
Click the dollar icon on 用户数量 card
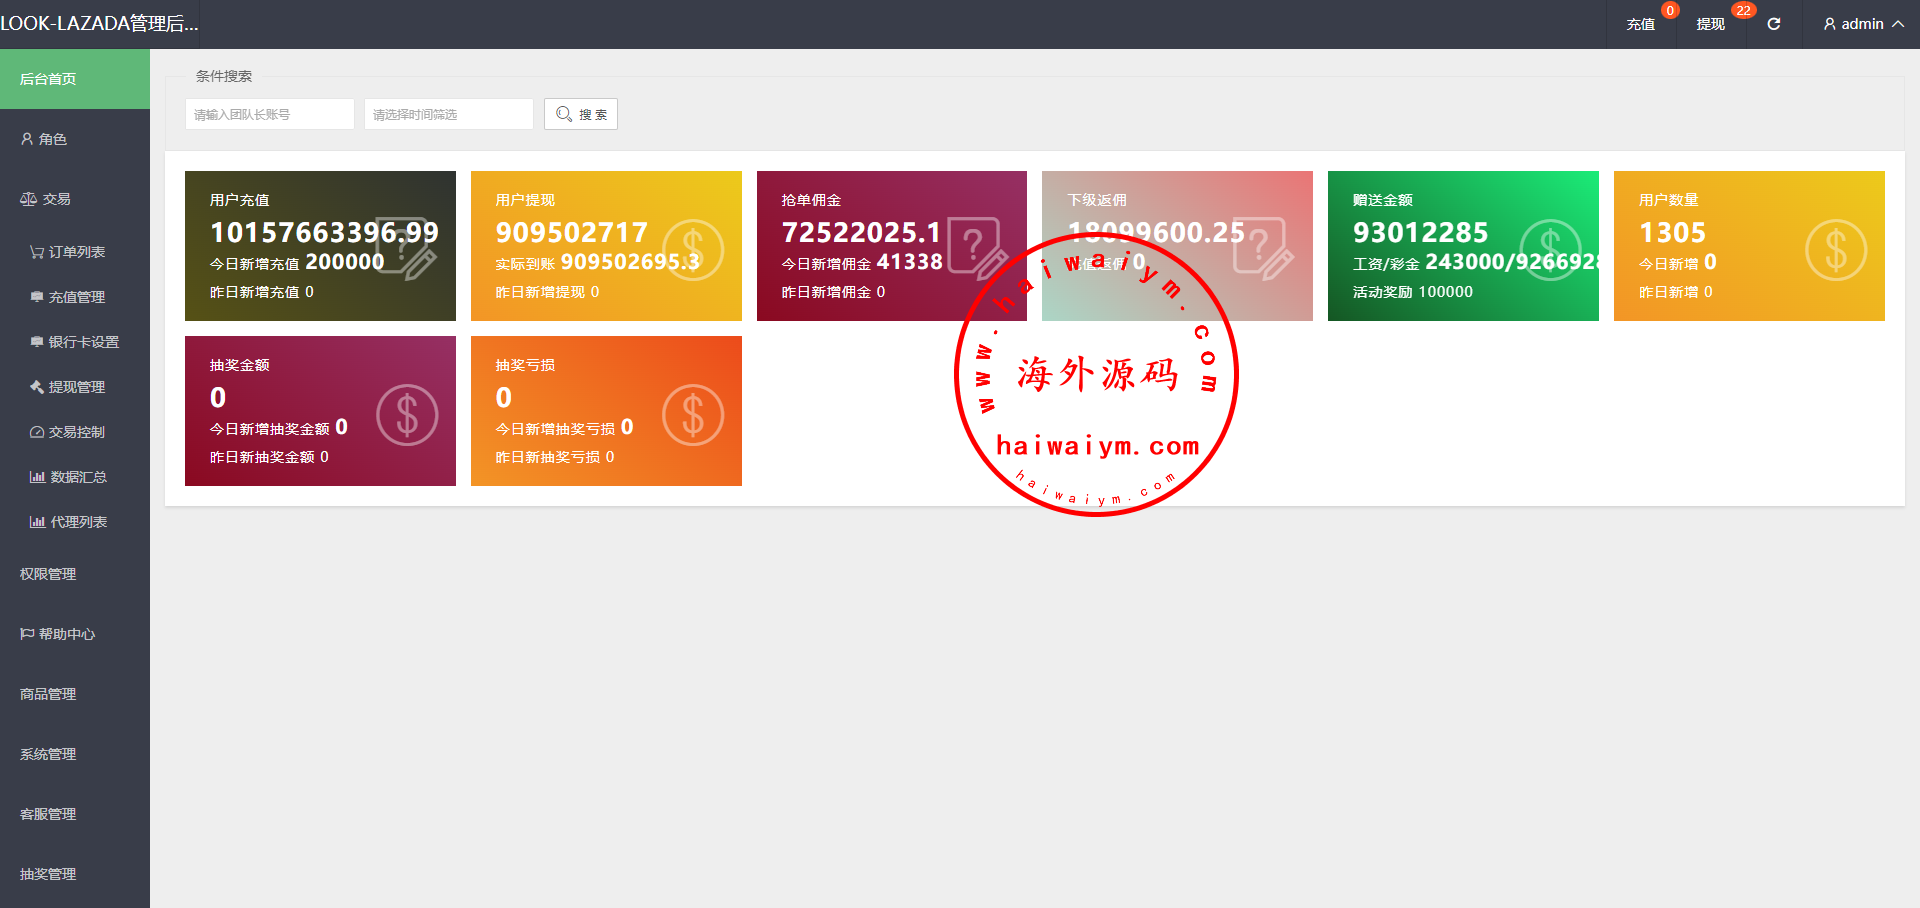[x=1835, y=250]
